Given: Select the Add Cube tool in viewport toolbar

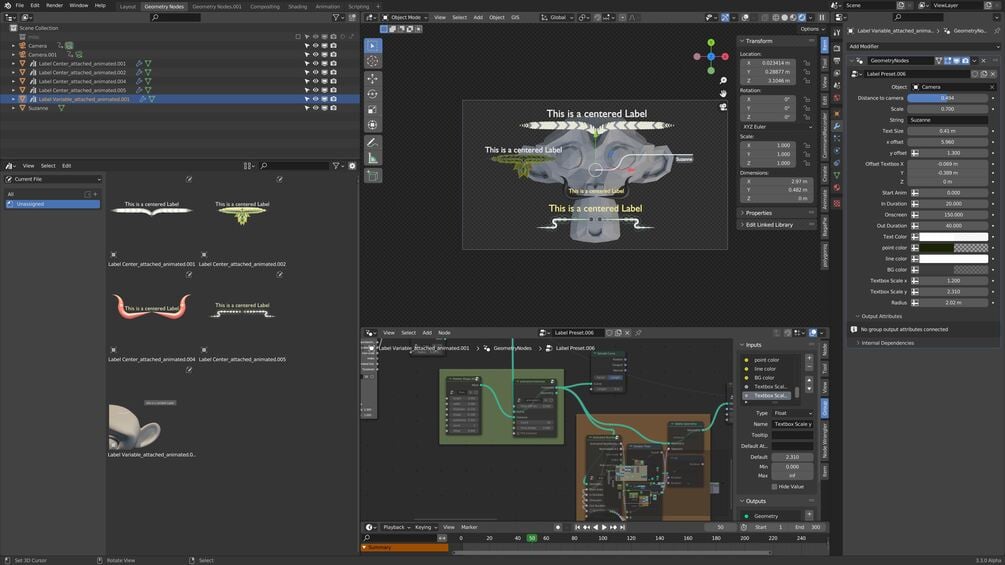Looking at the screenshot, I should (372, 175).
